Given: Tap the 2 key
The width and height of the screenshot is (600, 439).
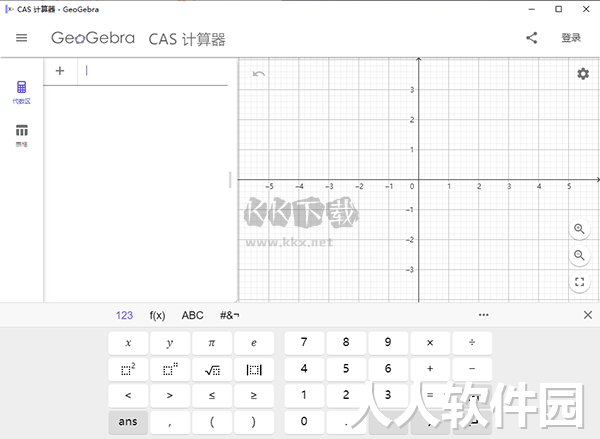Looking at the screenshot, I should tap(346, 395).
